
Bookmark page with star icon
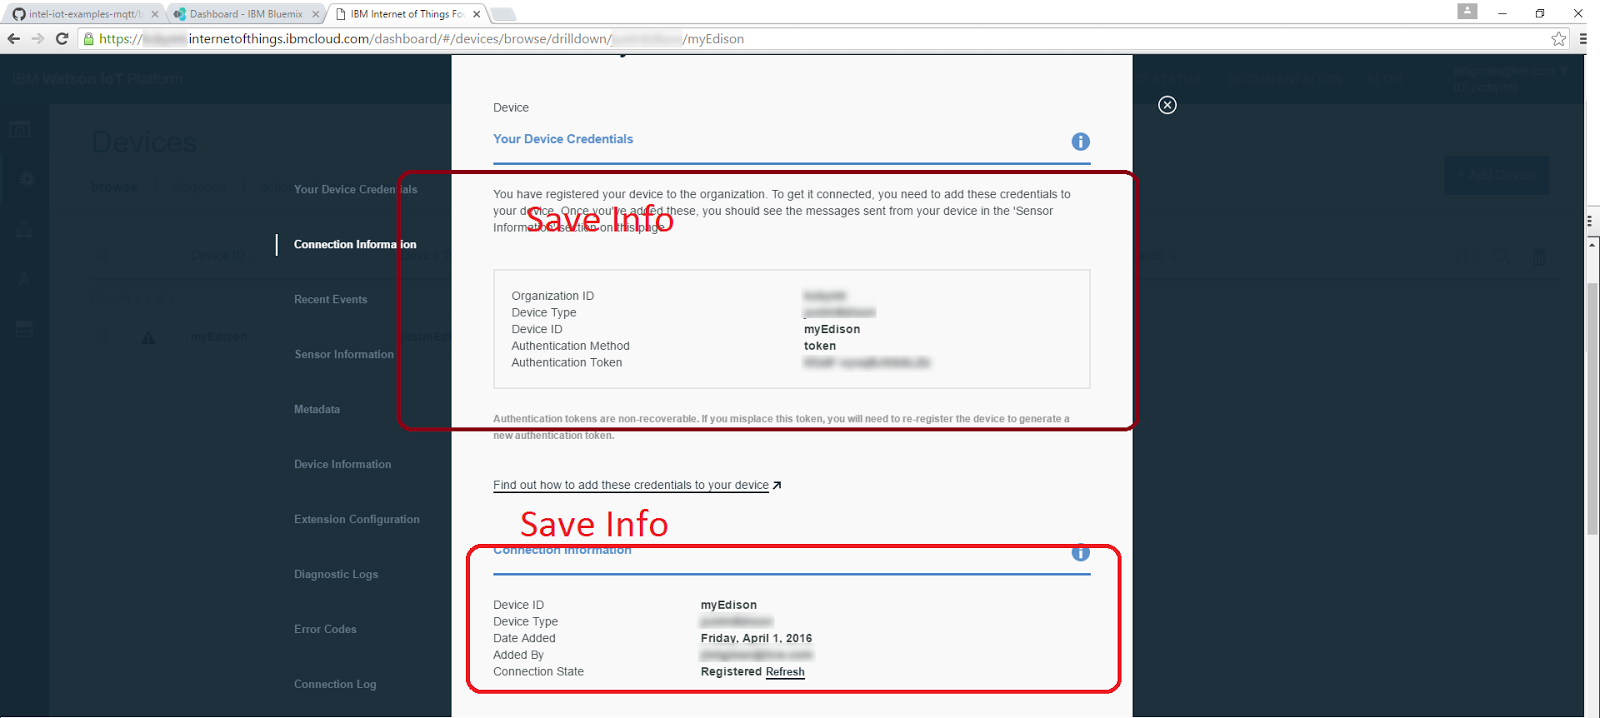click(x=1558, y=39)
